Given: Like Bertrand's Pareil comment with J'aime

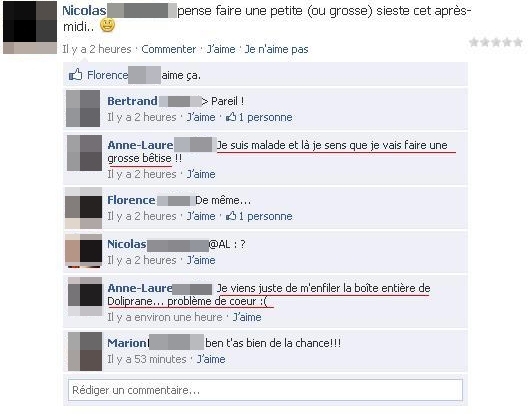Looking at the screenshot, I should 201,117.
